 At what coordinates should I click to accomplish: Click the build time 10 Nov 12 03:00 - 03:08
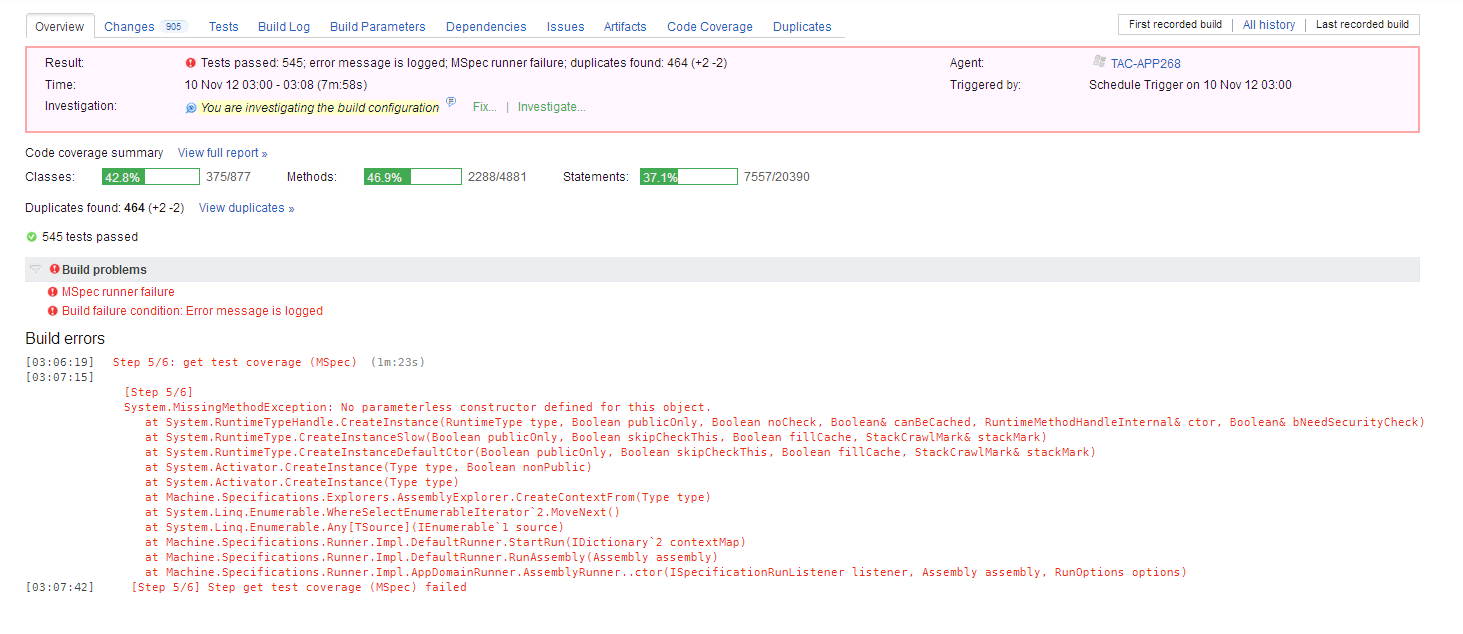pos(275,85)
